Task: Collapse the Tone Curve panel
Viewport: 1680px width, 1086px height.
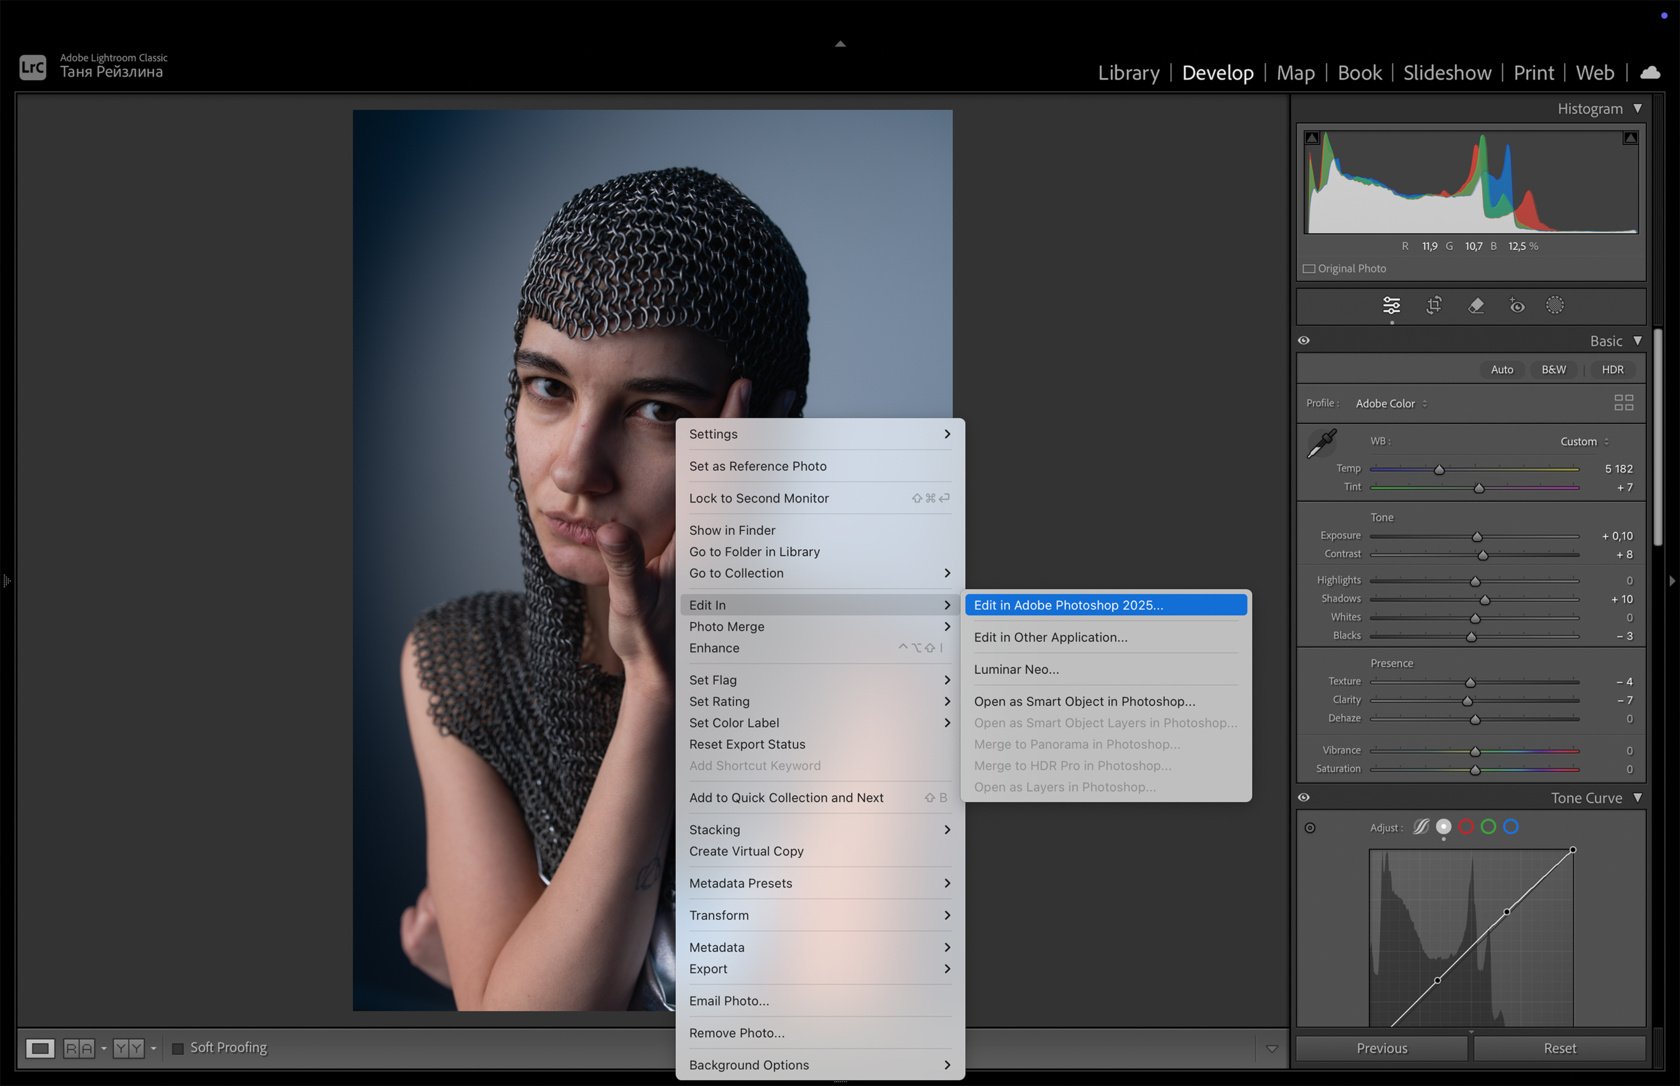Action: (x=1638, y=798)
